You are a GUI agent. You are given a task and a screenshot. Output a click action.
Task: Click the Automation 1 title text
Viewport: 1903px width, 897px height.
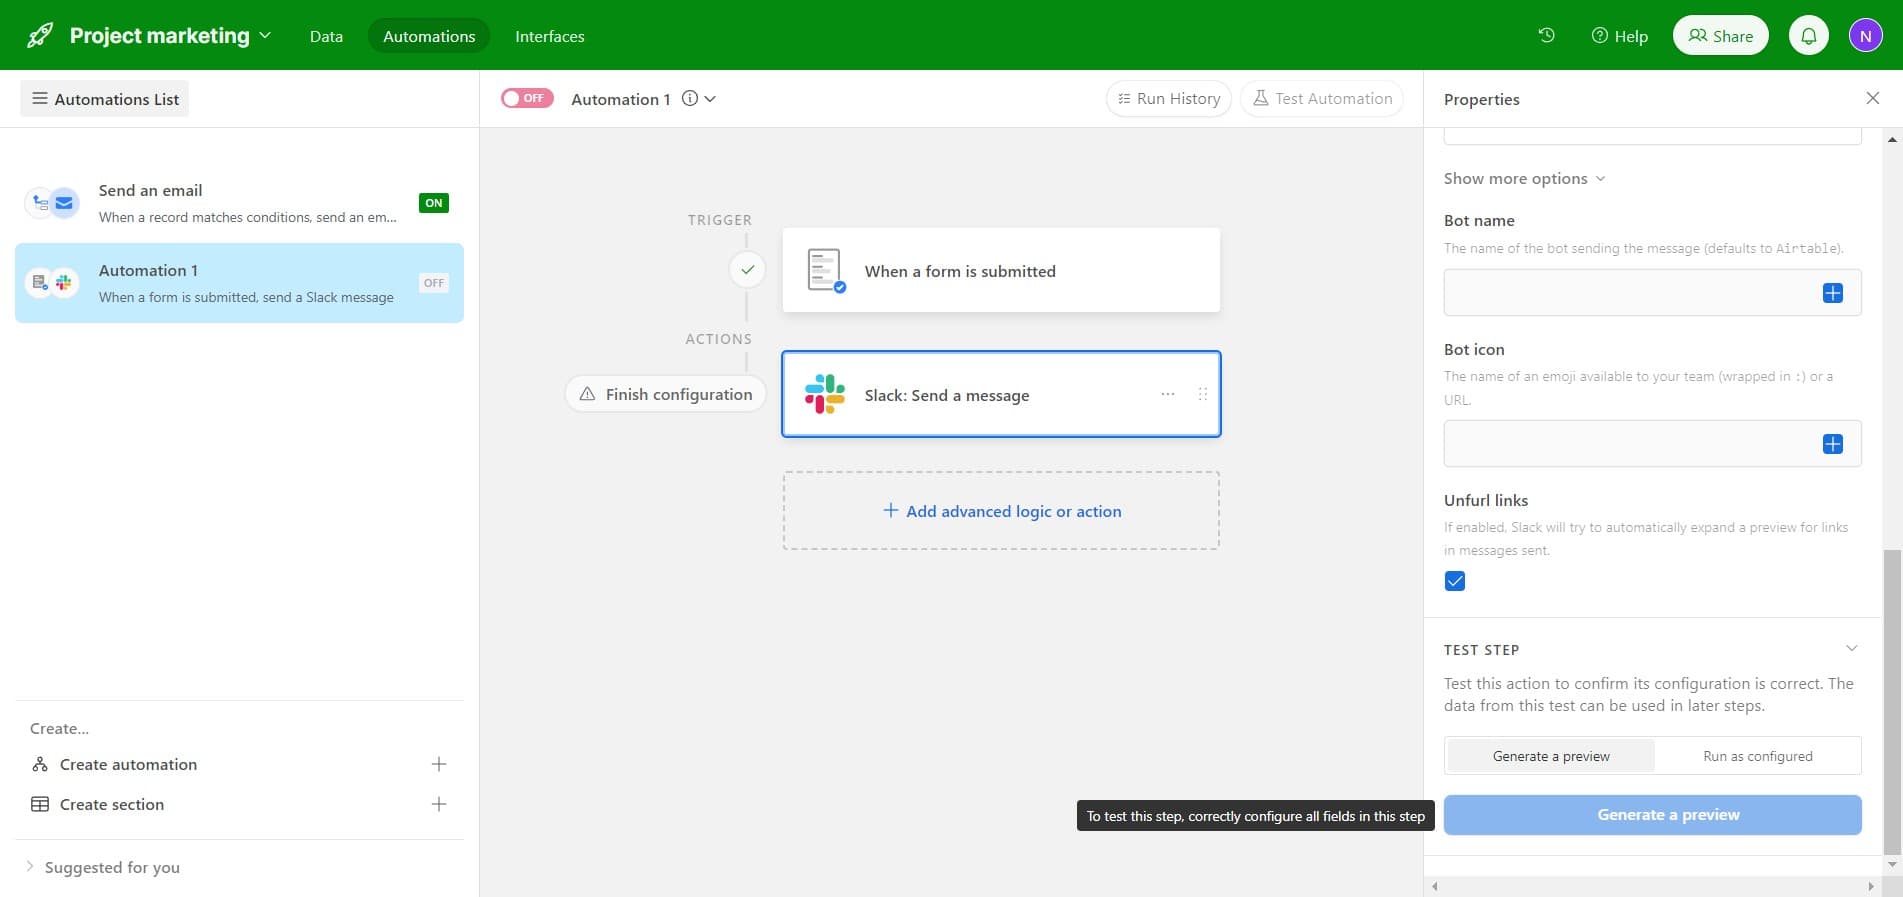click(620, 99)
